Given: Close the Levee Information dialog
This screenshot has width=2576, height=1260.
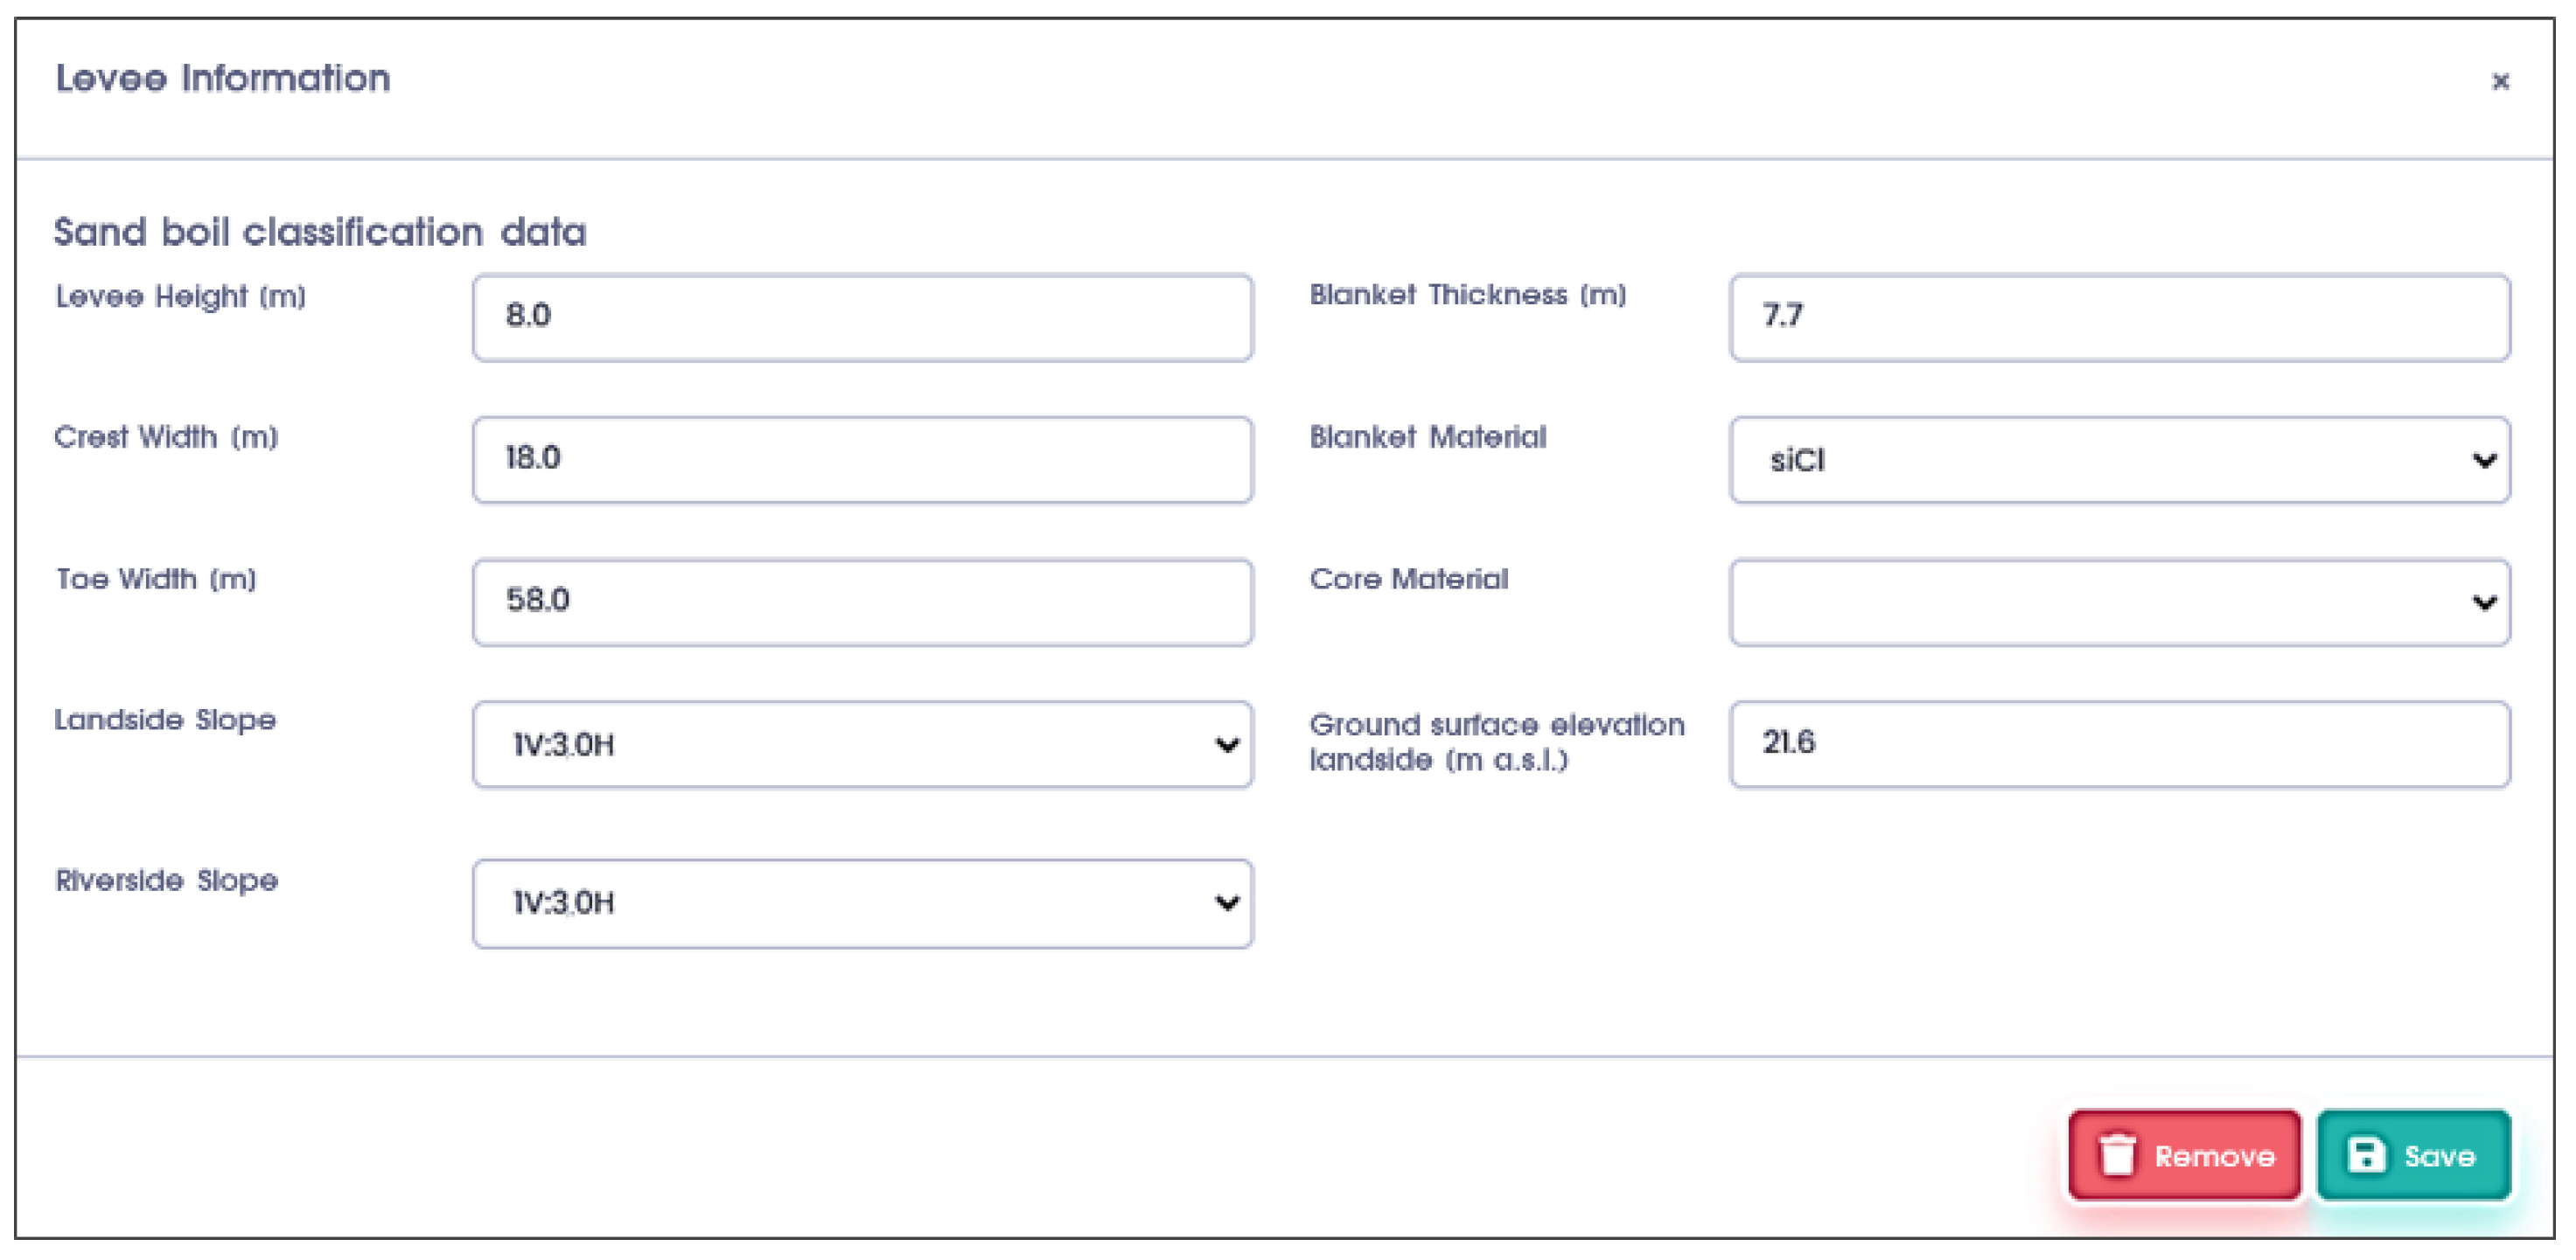Looking at the screenshot, I should tap(2500, 82).
